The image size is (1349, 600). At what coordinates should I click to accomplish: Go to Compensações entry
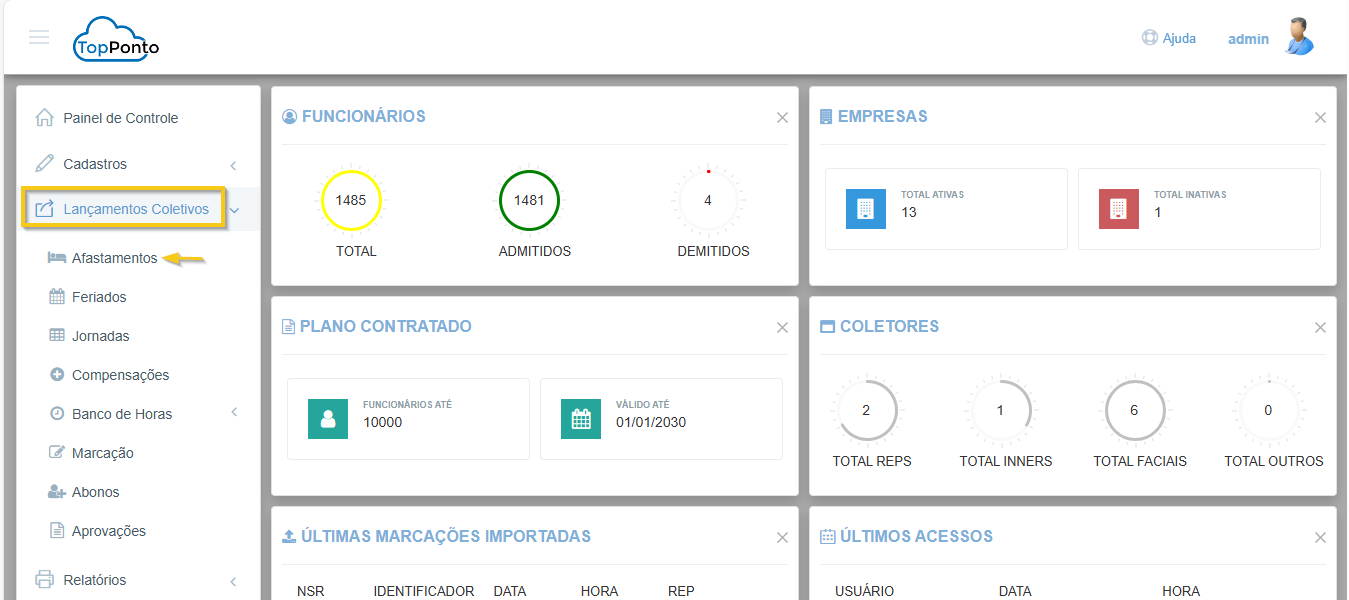tap(120, 375)
